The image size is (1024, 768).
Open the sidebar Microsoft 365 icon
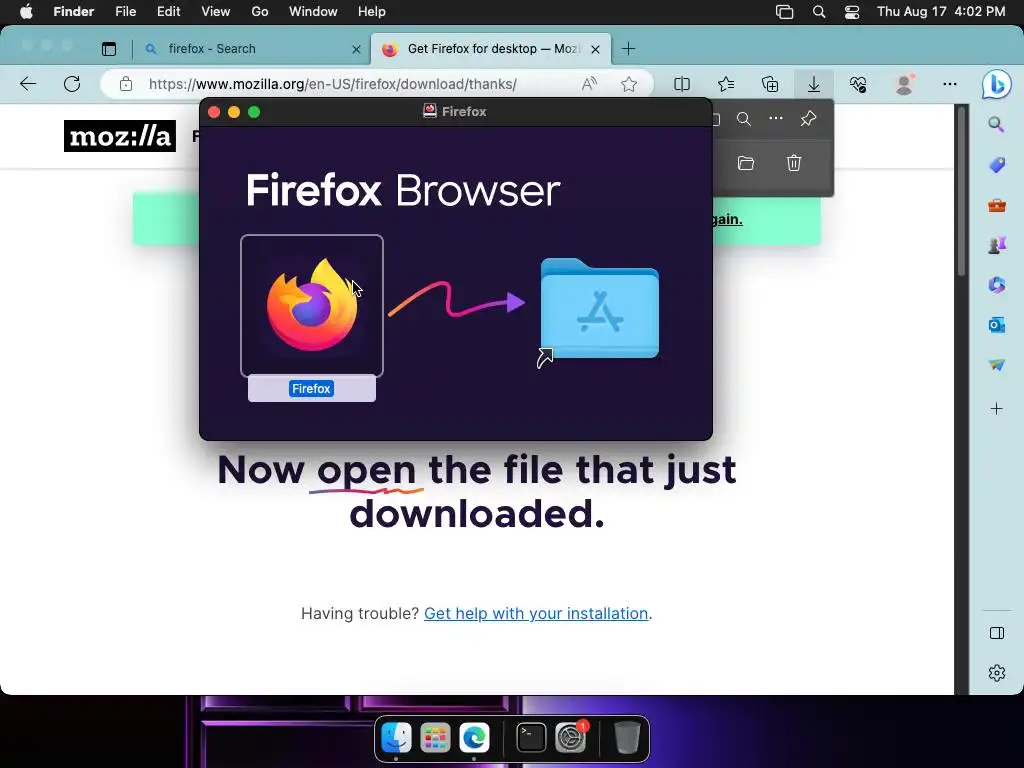996,285
